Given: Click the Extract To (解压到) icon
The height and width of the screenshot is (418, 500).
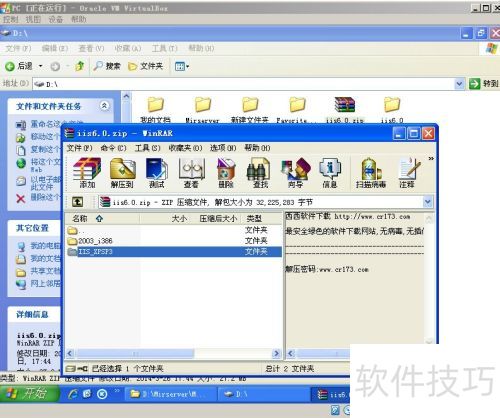Looking at the screenshot, I should (x=122, y=173).
